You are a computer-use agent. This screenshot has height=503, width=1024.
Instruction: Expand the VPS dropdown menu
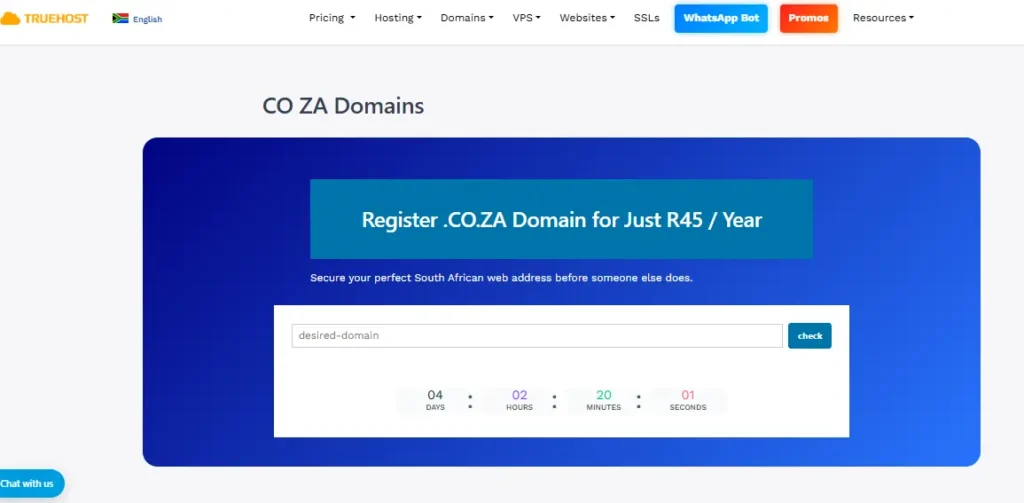click(x=526, y=18)
